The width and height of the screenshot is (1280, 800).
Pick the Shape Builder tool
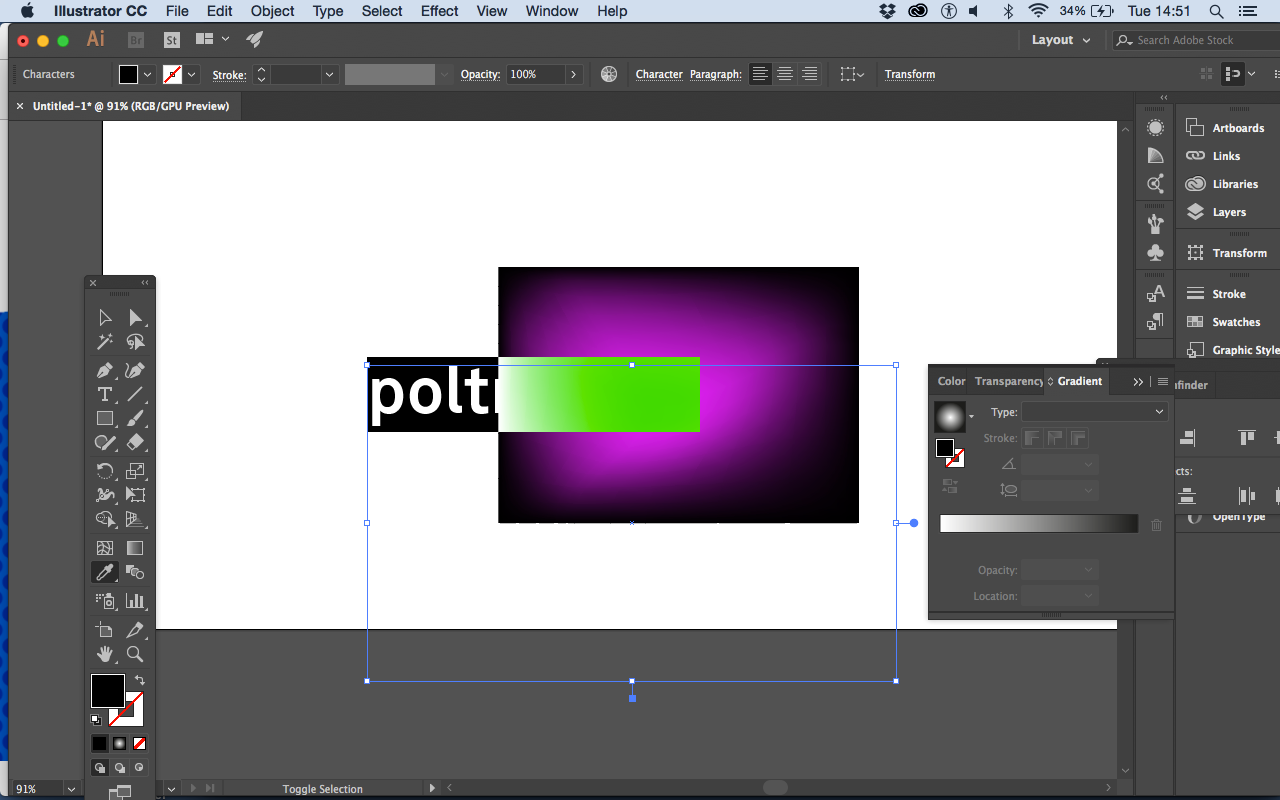coord(105,519)
